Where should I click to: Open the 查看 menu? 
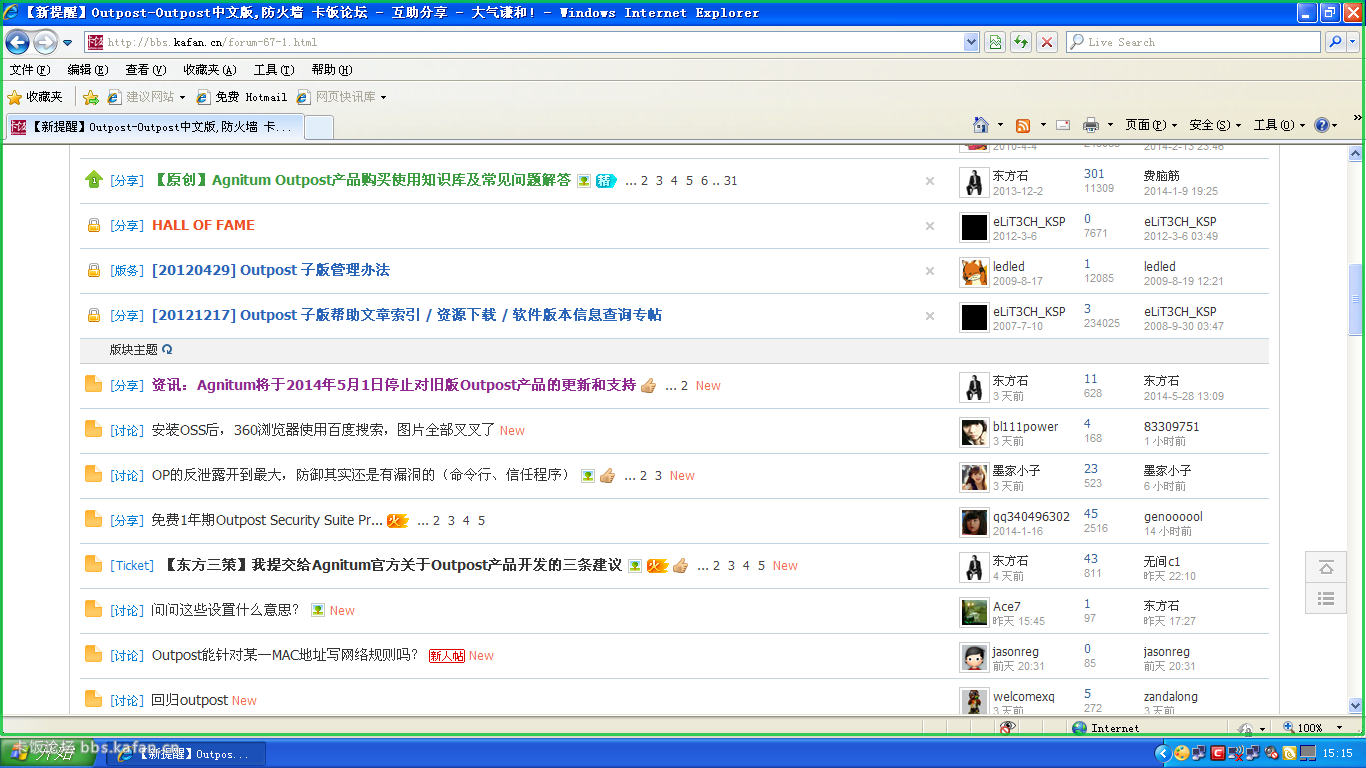coord(146,70)
